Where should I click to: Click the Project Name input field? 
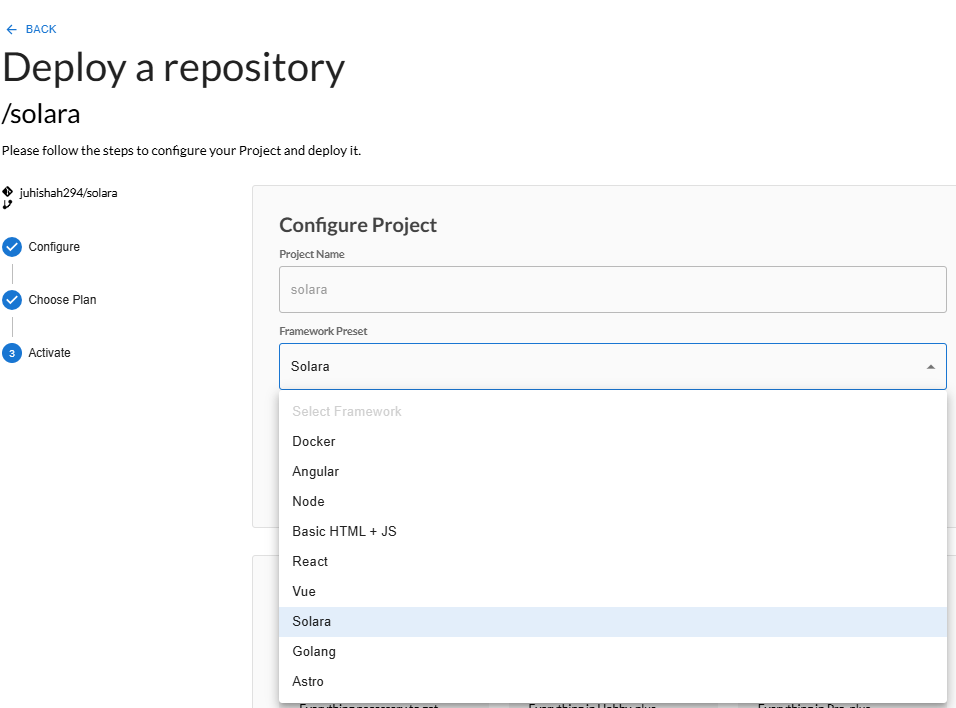612,289
